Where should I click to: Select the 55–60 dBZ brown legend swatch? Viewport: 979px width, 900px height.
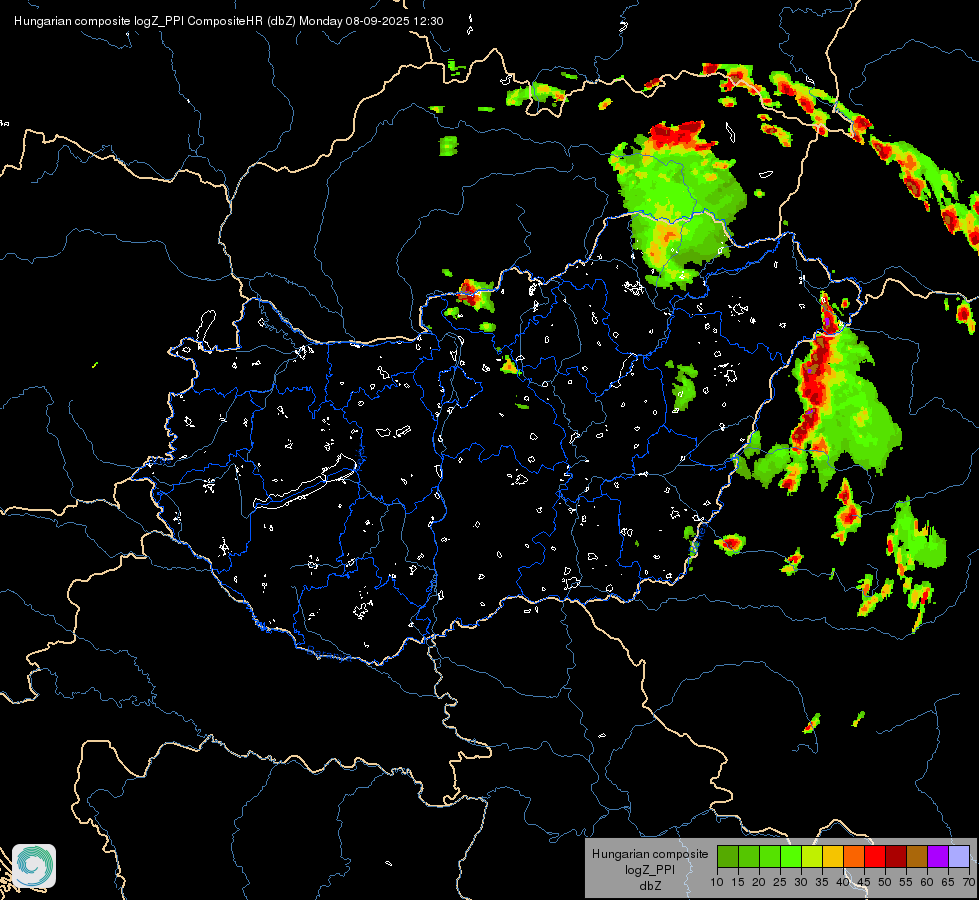pos(917,856)
